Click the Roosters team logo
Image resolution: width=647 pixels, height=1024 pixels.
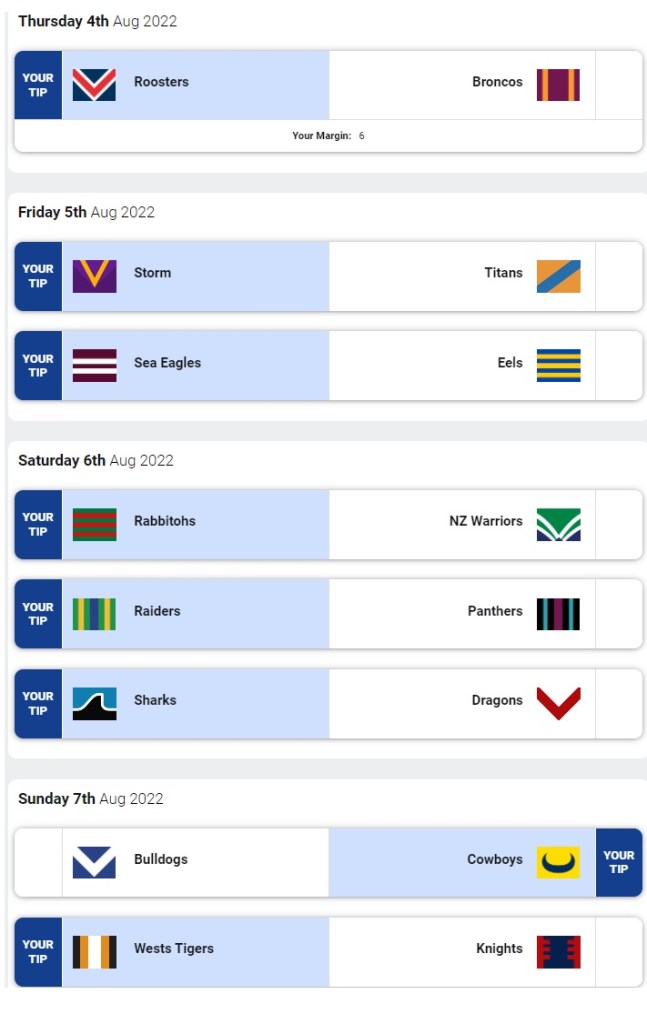[x=94, y=85]
